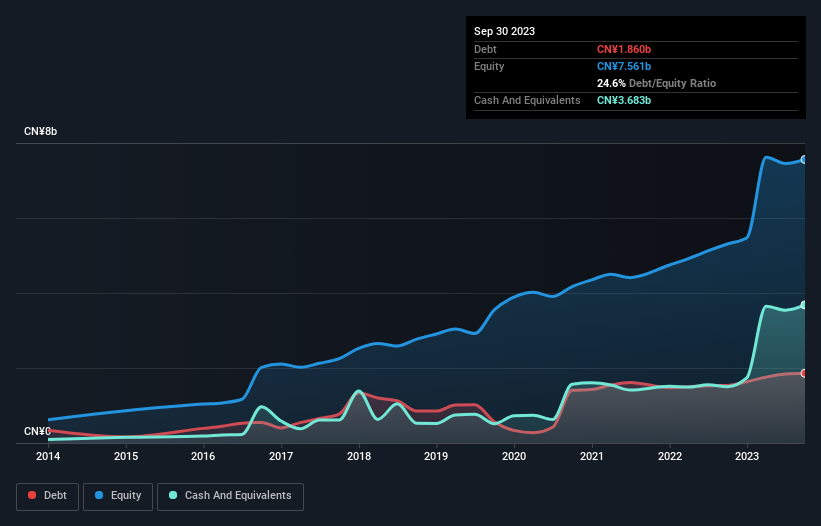Click the Debt row label in tooltip
Image resolution: width=821 pixels, height=526 pixels.
[x=485, y=49]
